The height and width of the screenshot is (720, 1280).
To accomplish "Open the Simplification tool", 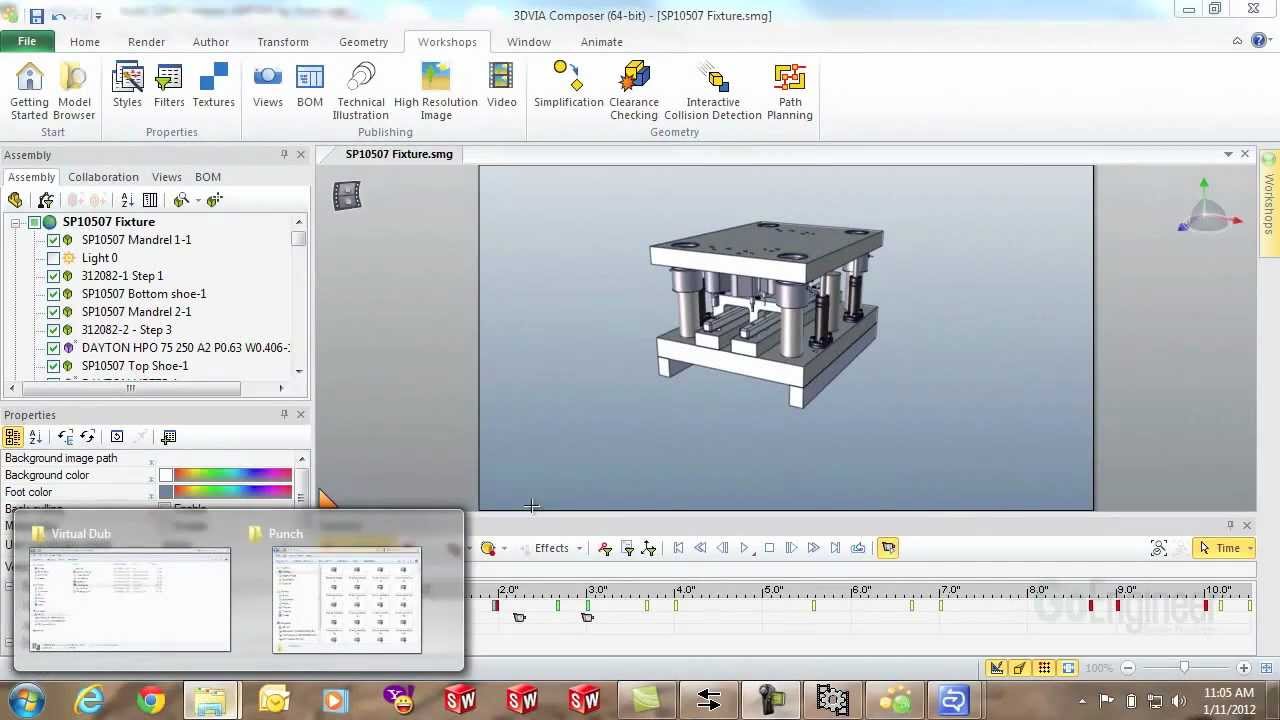I will pos(568,85).
